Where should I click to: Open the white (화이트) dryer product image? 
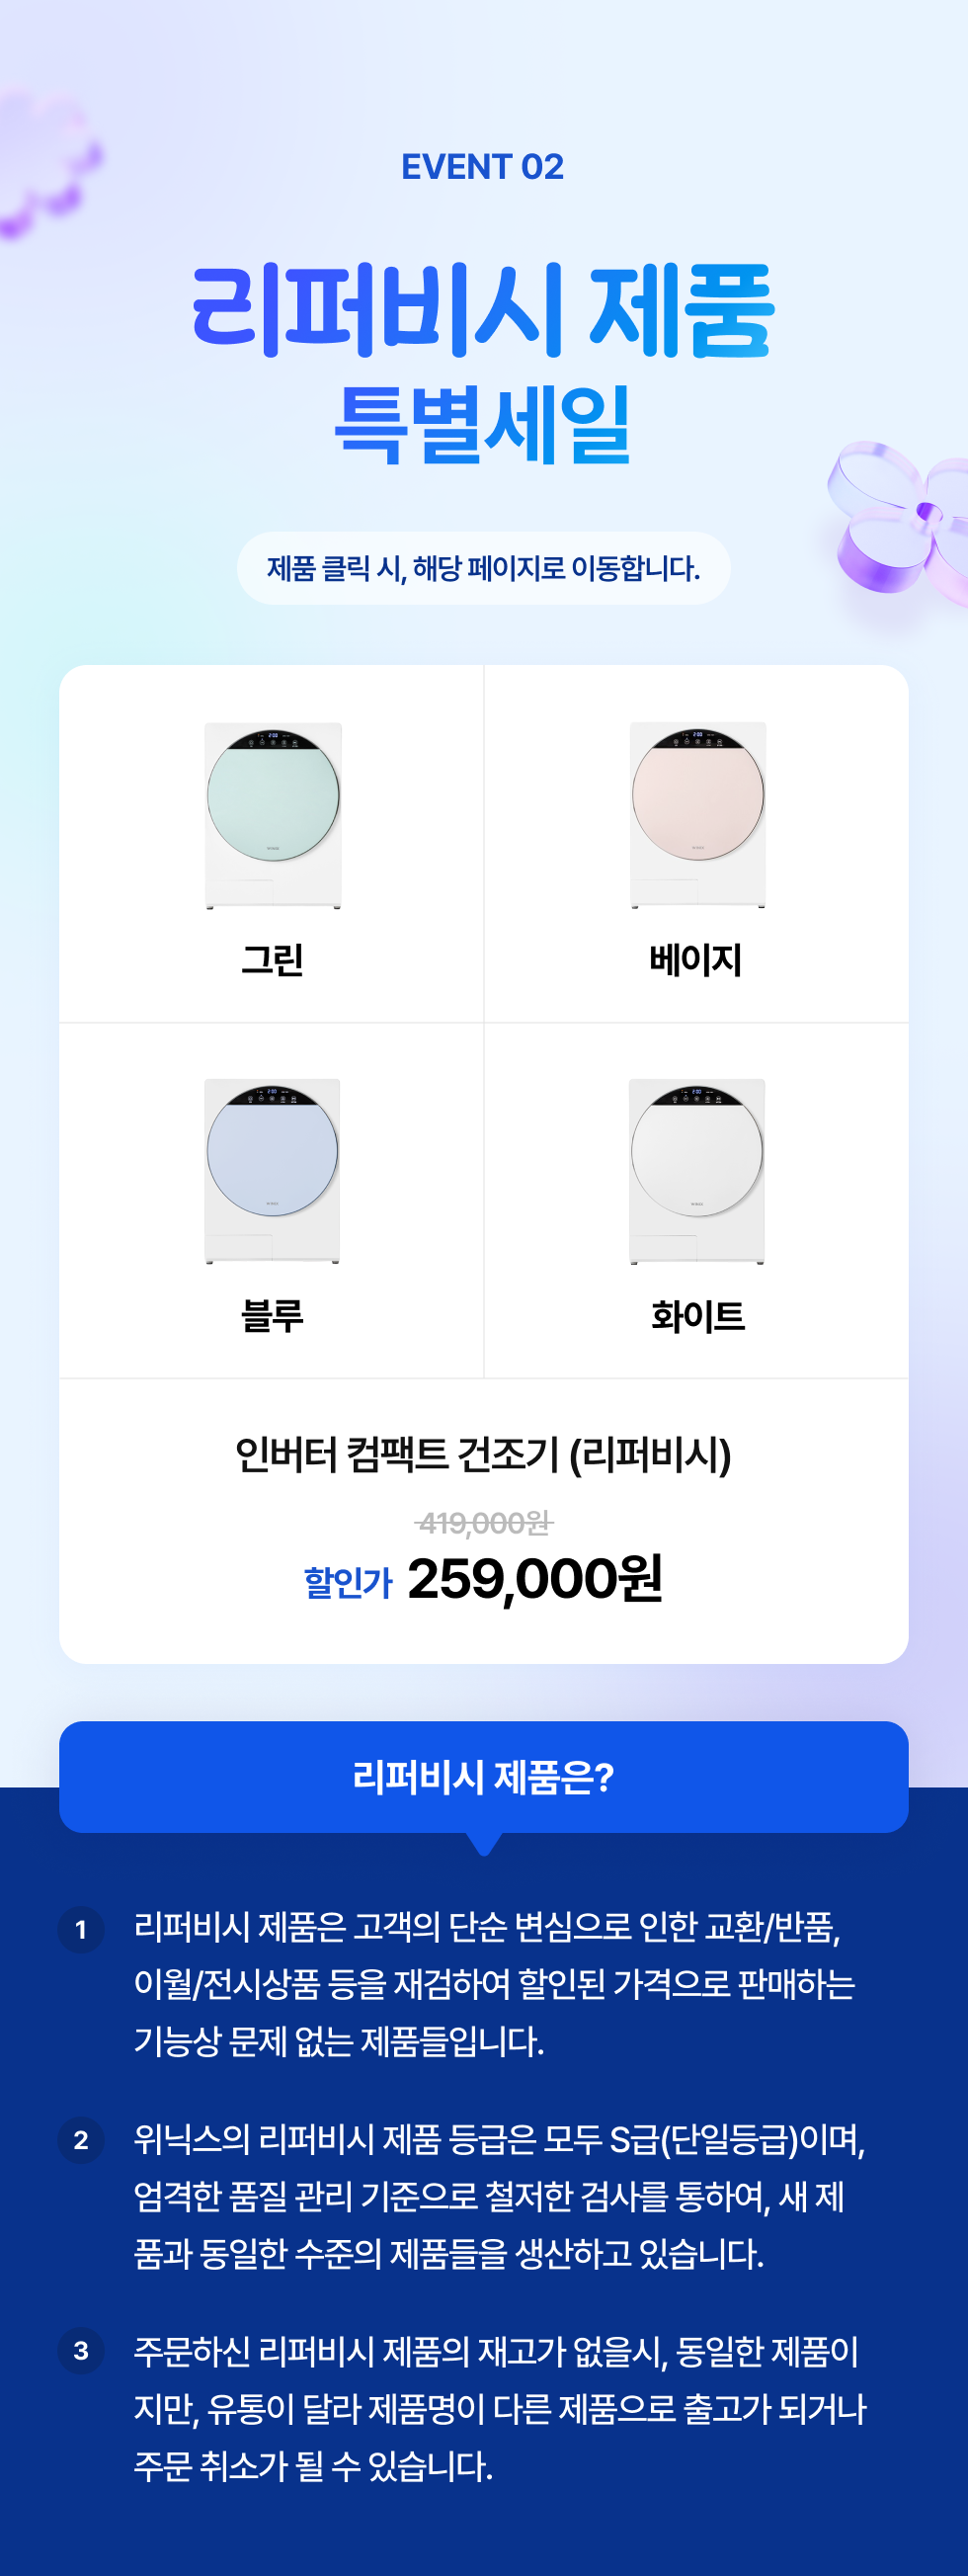click(x=697, y=1171)
